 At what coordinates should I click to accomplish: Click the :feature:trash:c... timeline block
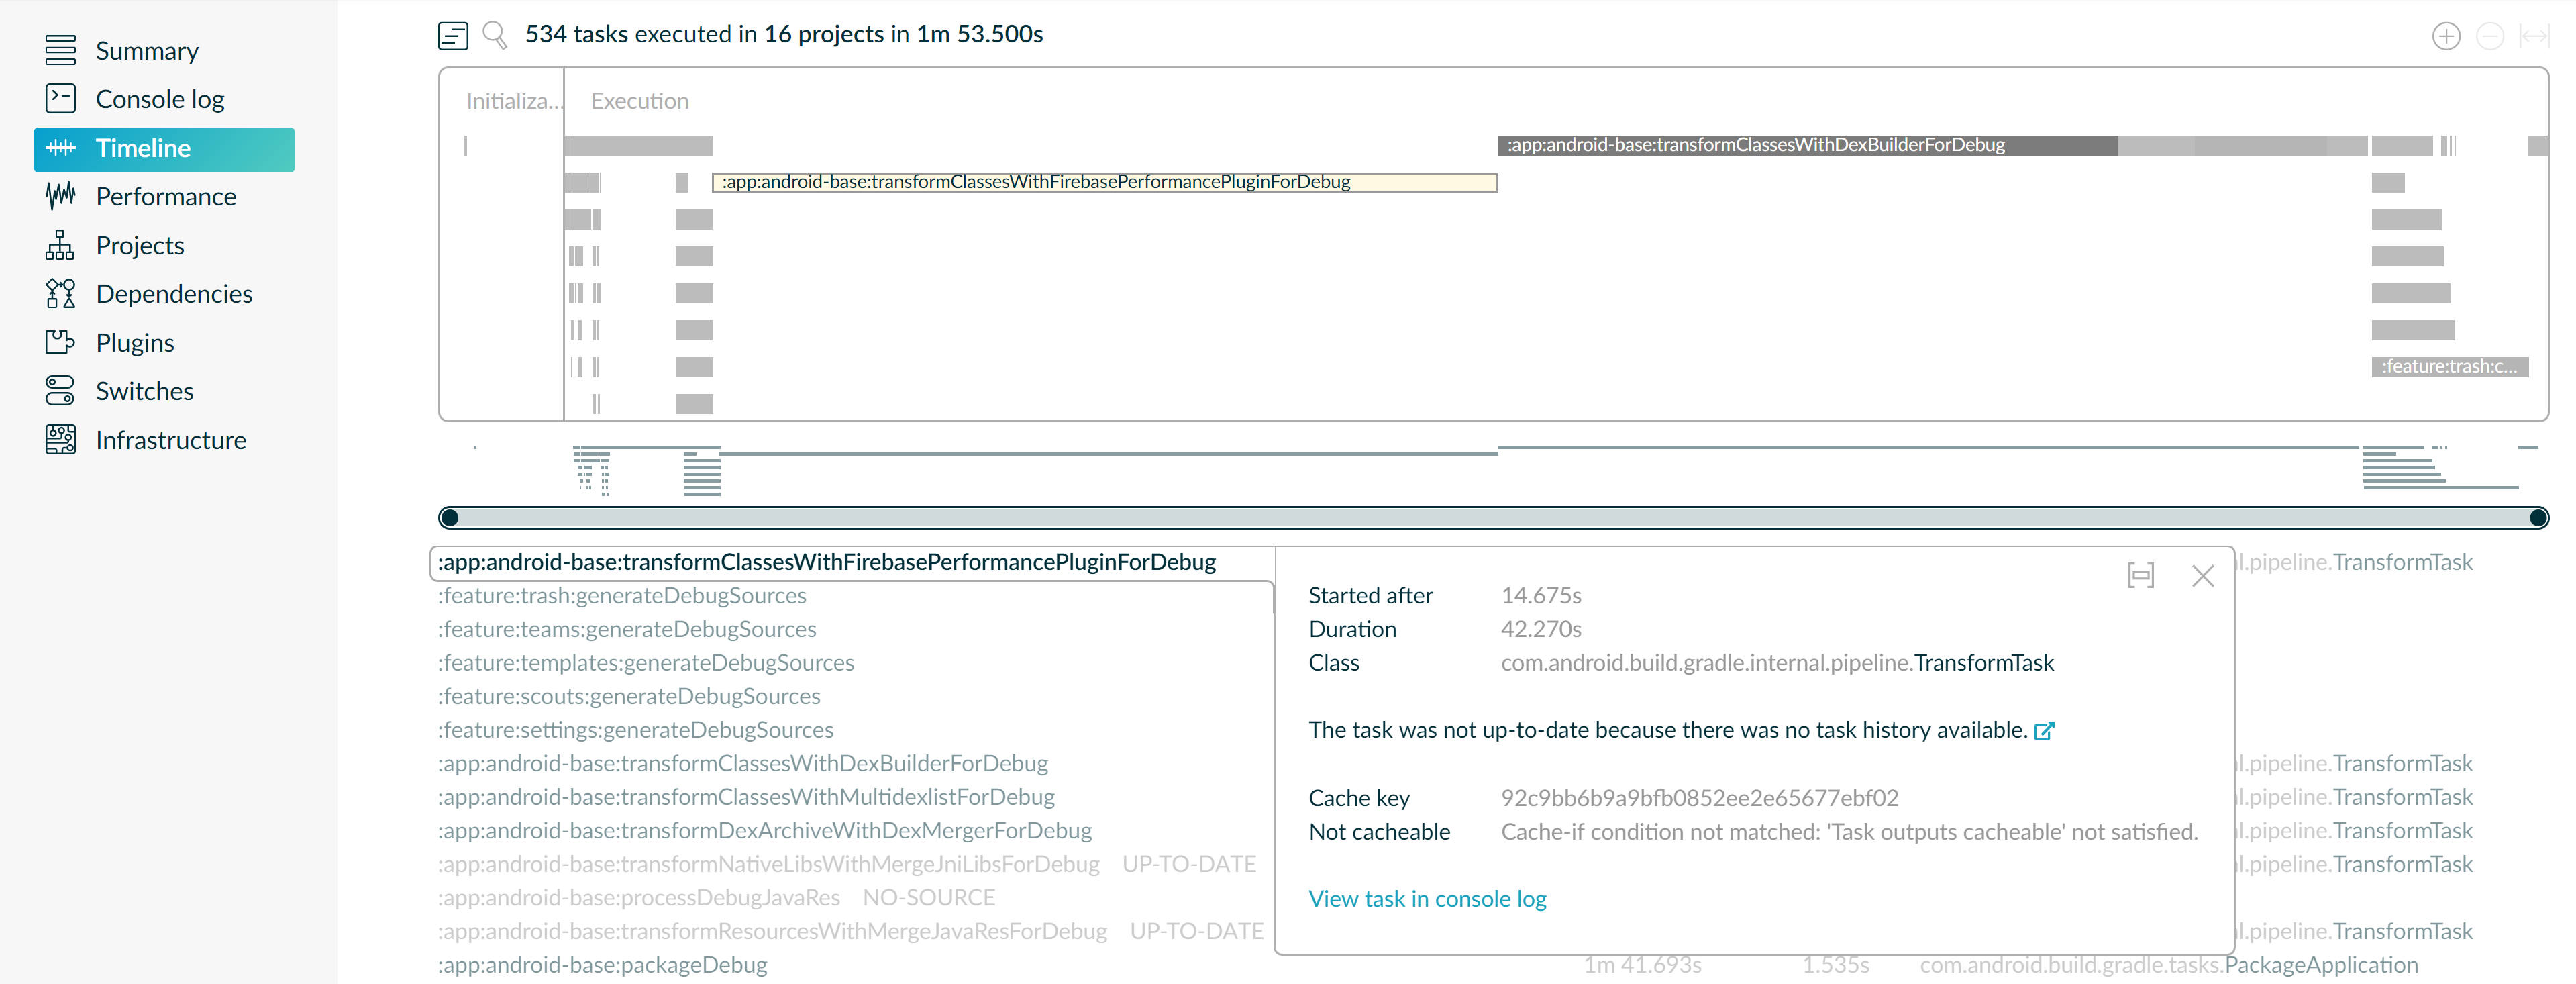[2449, 367]
